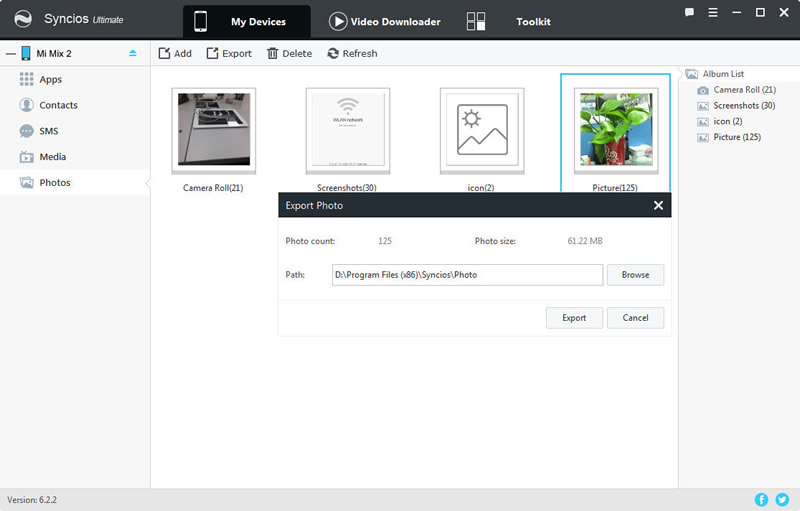Click the Version: 6.2.2 status text
Viewport: 800px width, 511px height.
point(32,500)
